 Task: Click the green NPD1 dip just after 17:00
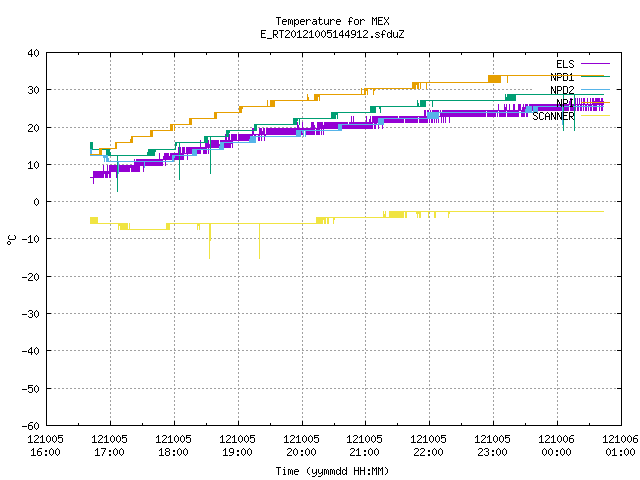[118, 173]
